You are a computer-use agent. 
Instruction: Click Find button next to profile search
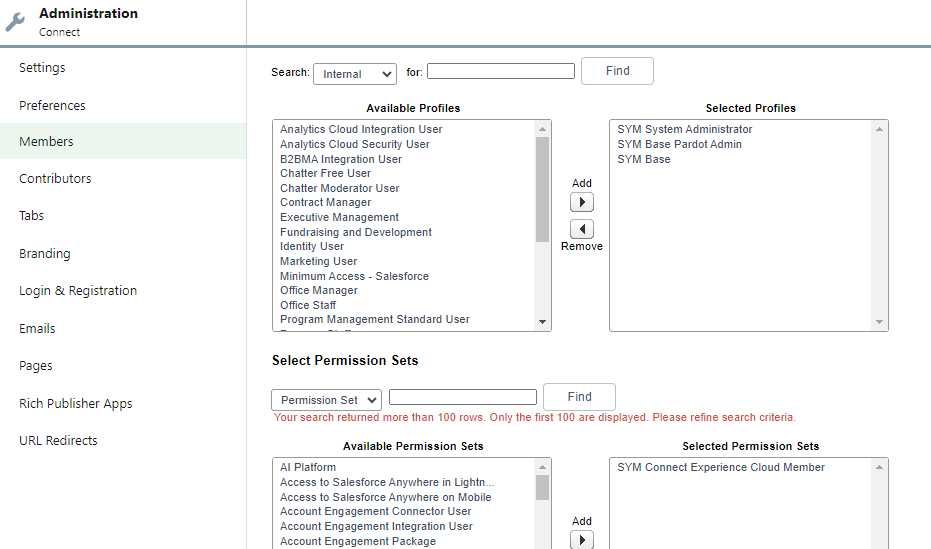click(x=618, y=71)
